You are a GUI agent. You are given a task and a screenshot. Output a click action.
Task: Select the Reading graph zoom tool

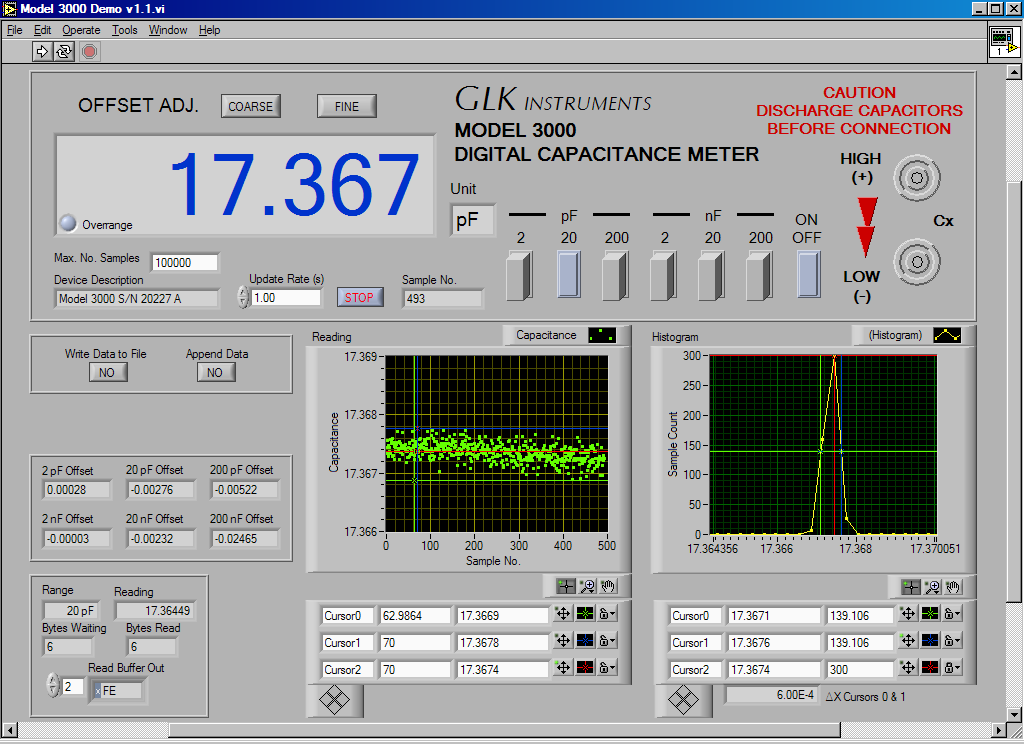[x=587, y=586]
